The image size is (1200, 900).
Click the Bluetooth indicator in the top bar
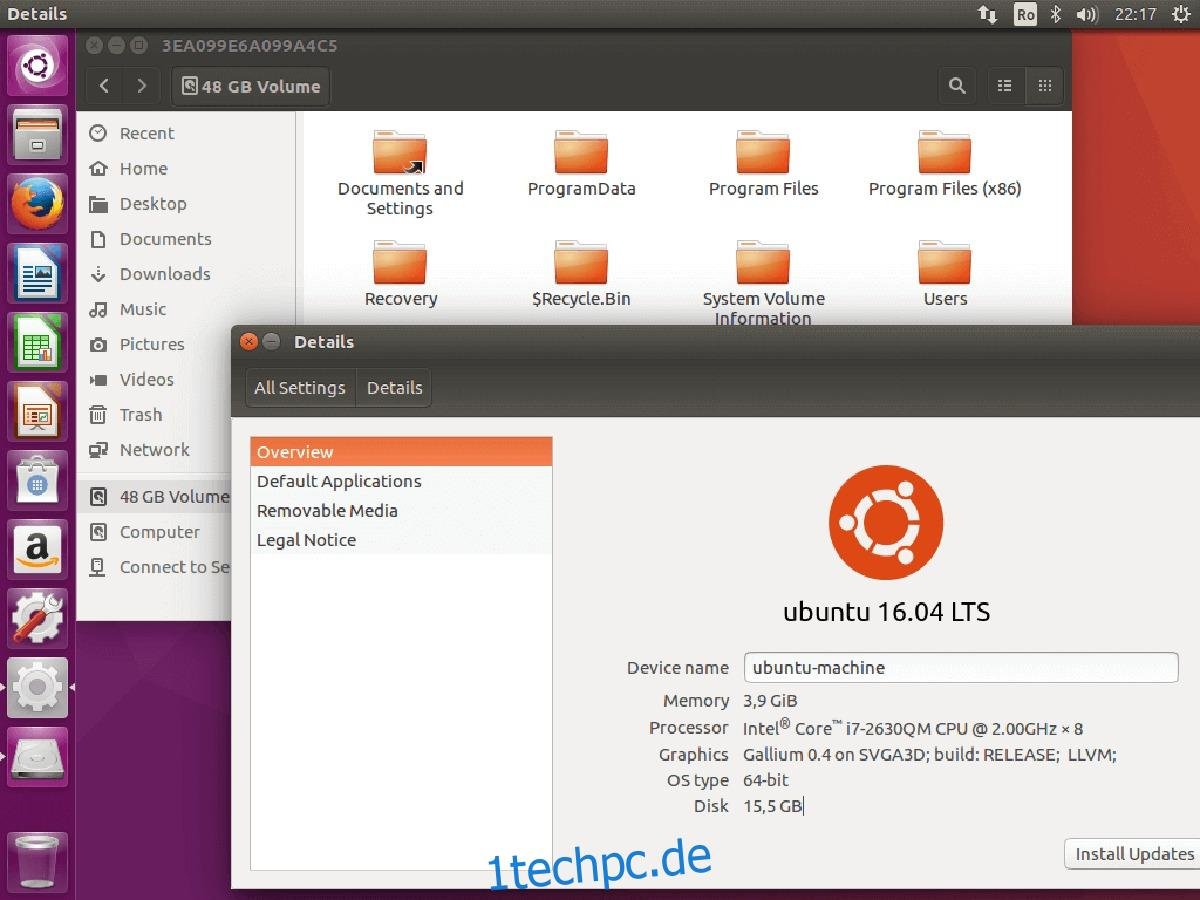(1057, 14)
